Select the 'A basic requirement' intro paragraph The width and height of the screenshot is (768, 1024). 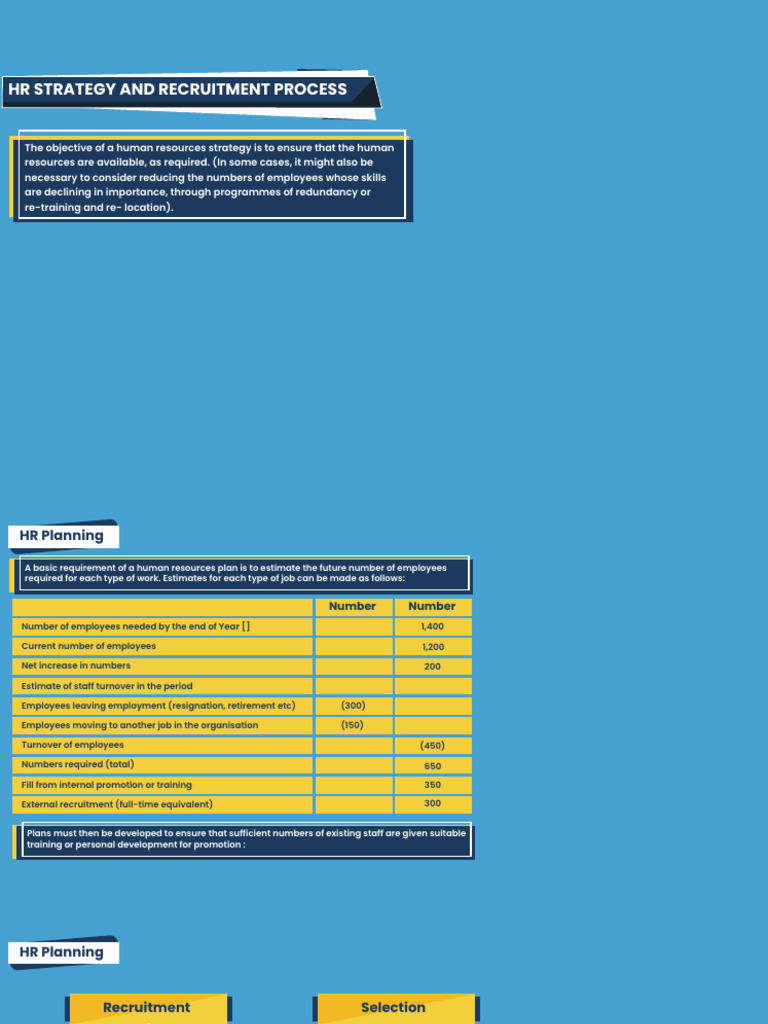(236, 573)
